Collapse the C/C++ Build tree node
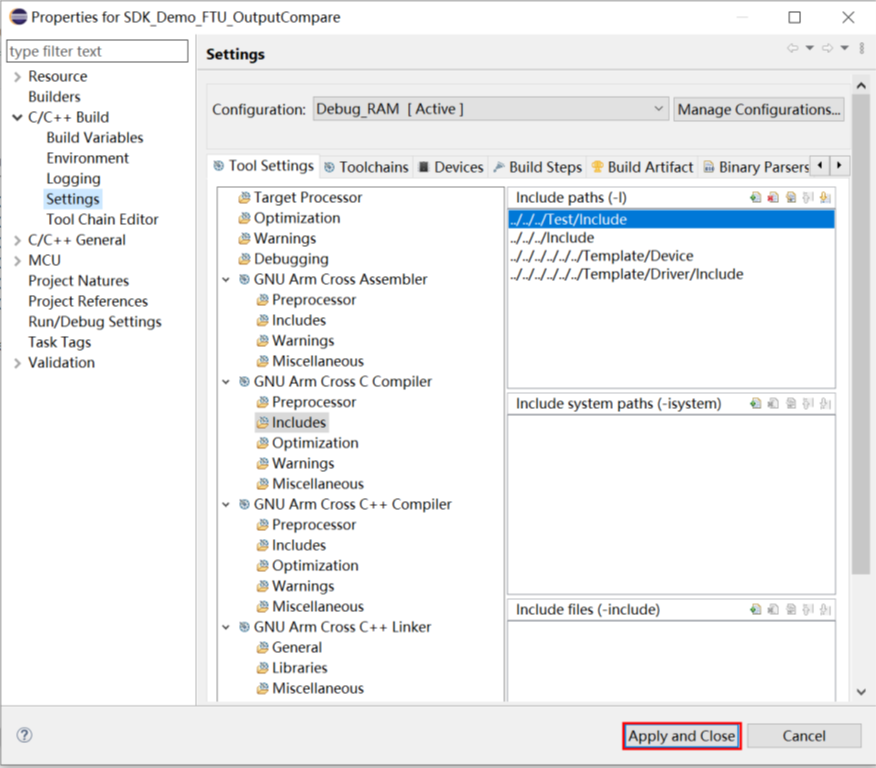Viewport: 876px width, 768px height. click(17, 118)
